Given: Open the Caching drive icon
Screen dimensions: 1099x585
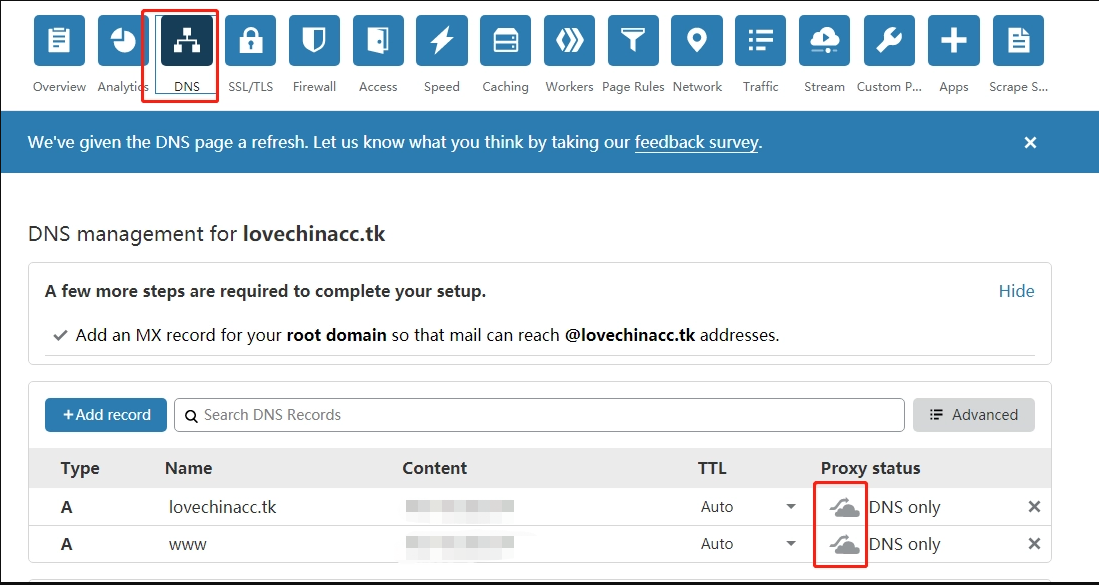Looking at the screenshot, I should (x=505, y=41).
